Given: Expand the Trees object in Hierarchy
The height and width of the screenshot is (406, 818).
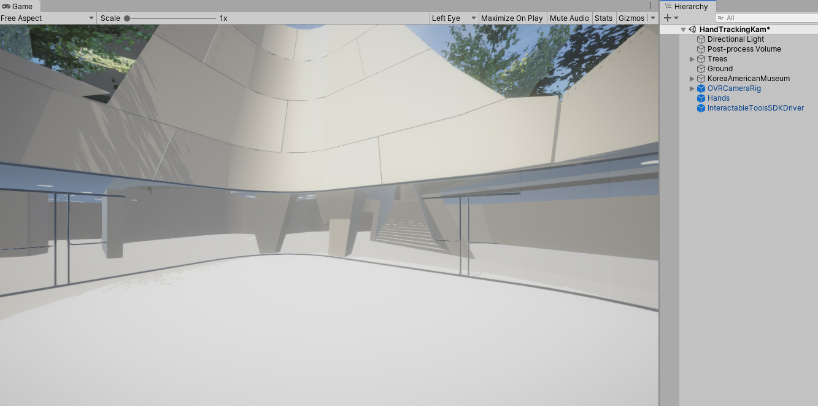Looking at the screenshot, I should [692, 59].
